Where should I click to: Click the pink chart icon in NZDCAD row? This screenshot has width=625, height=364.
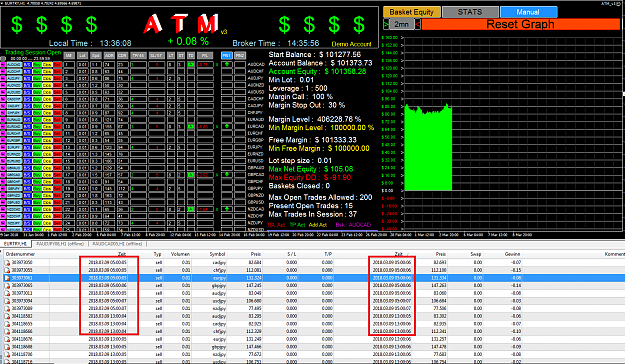(x=2, y=209)
